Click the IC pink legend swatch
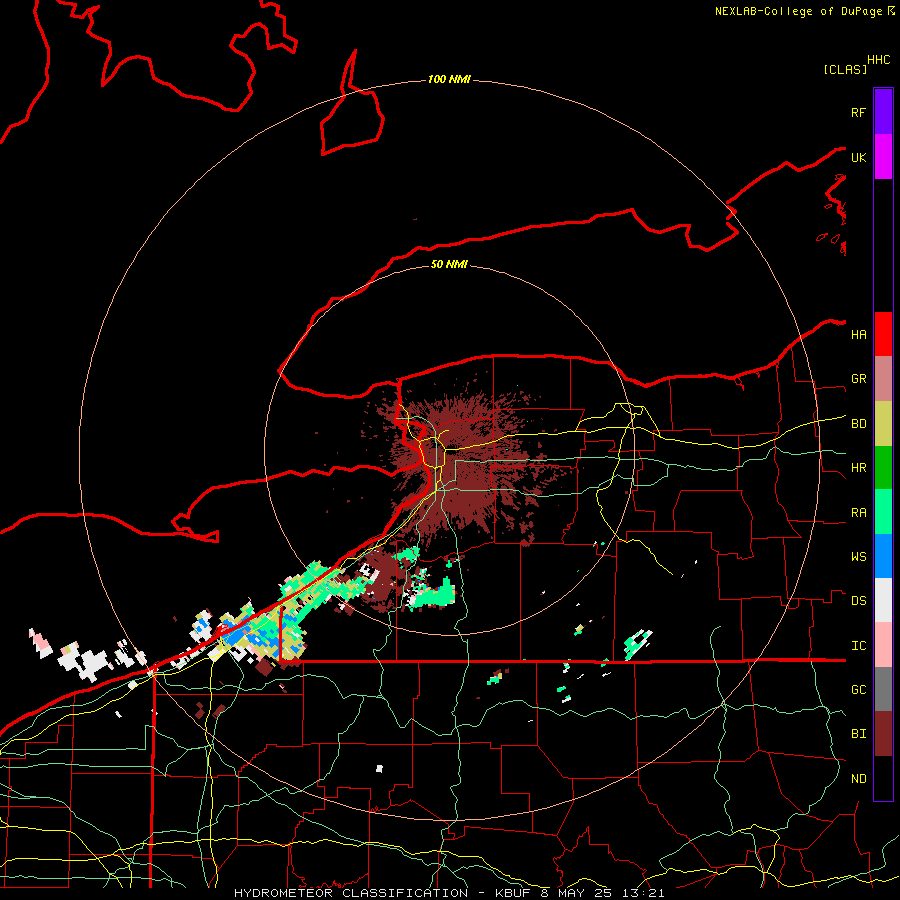The height and width of the screenshot is (900, 900). coord(883,645)
